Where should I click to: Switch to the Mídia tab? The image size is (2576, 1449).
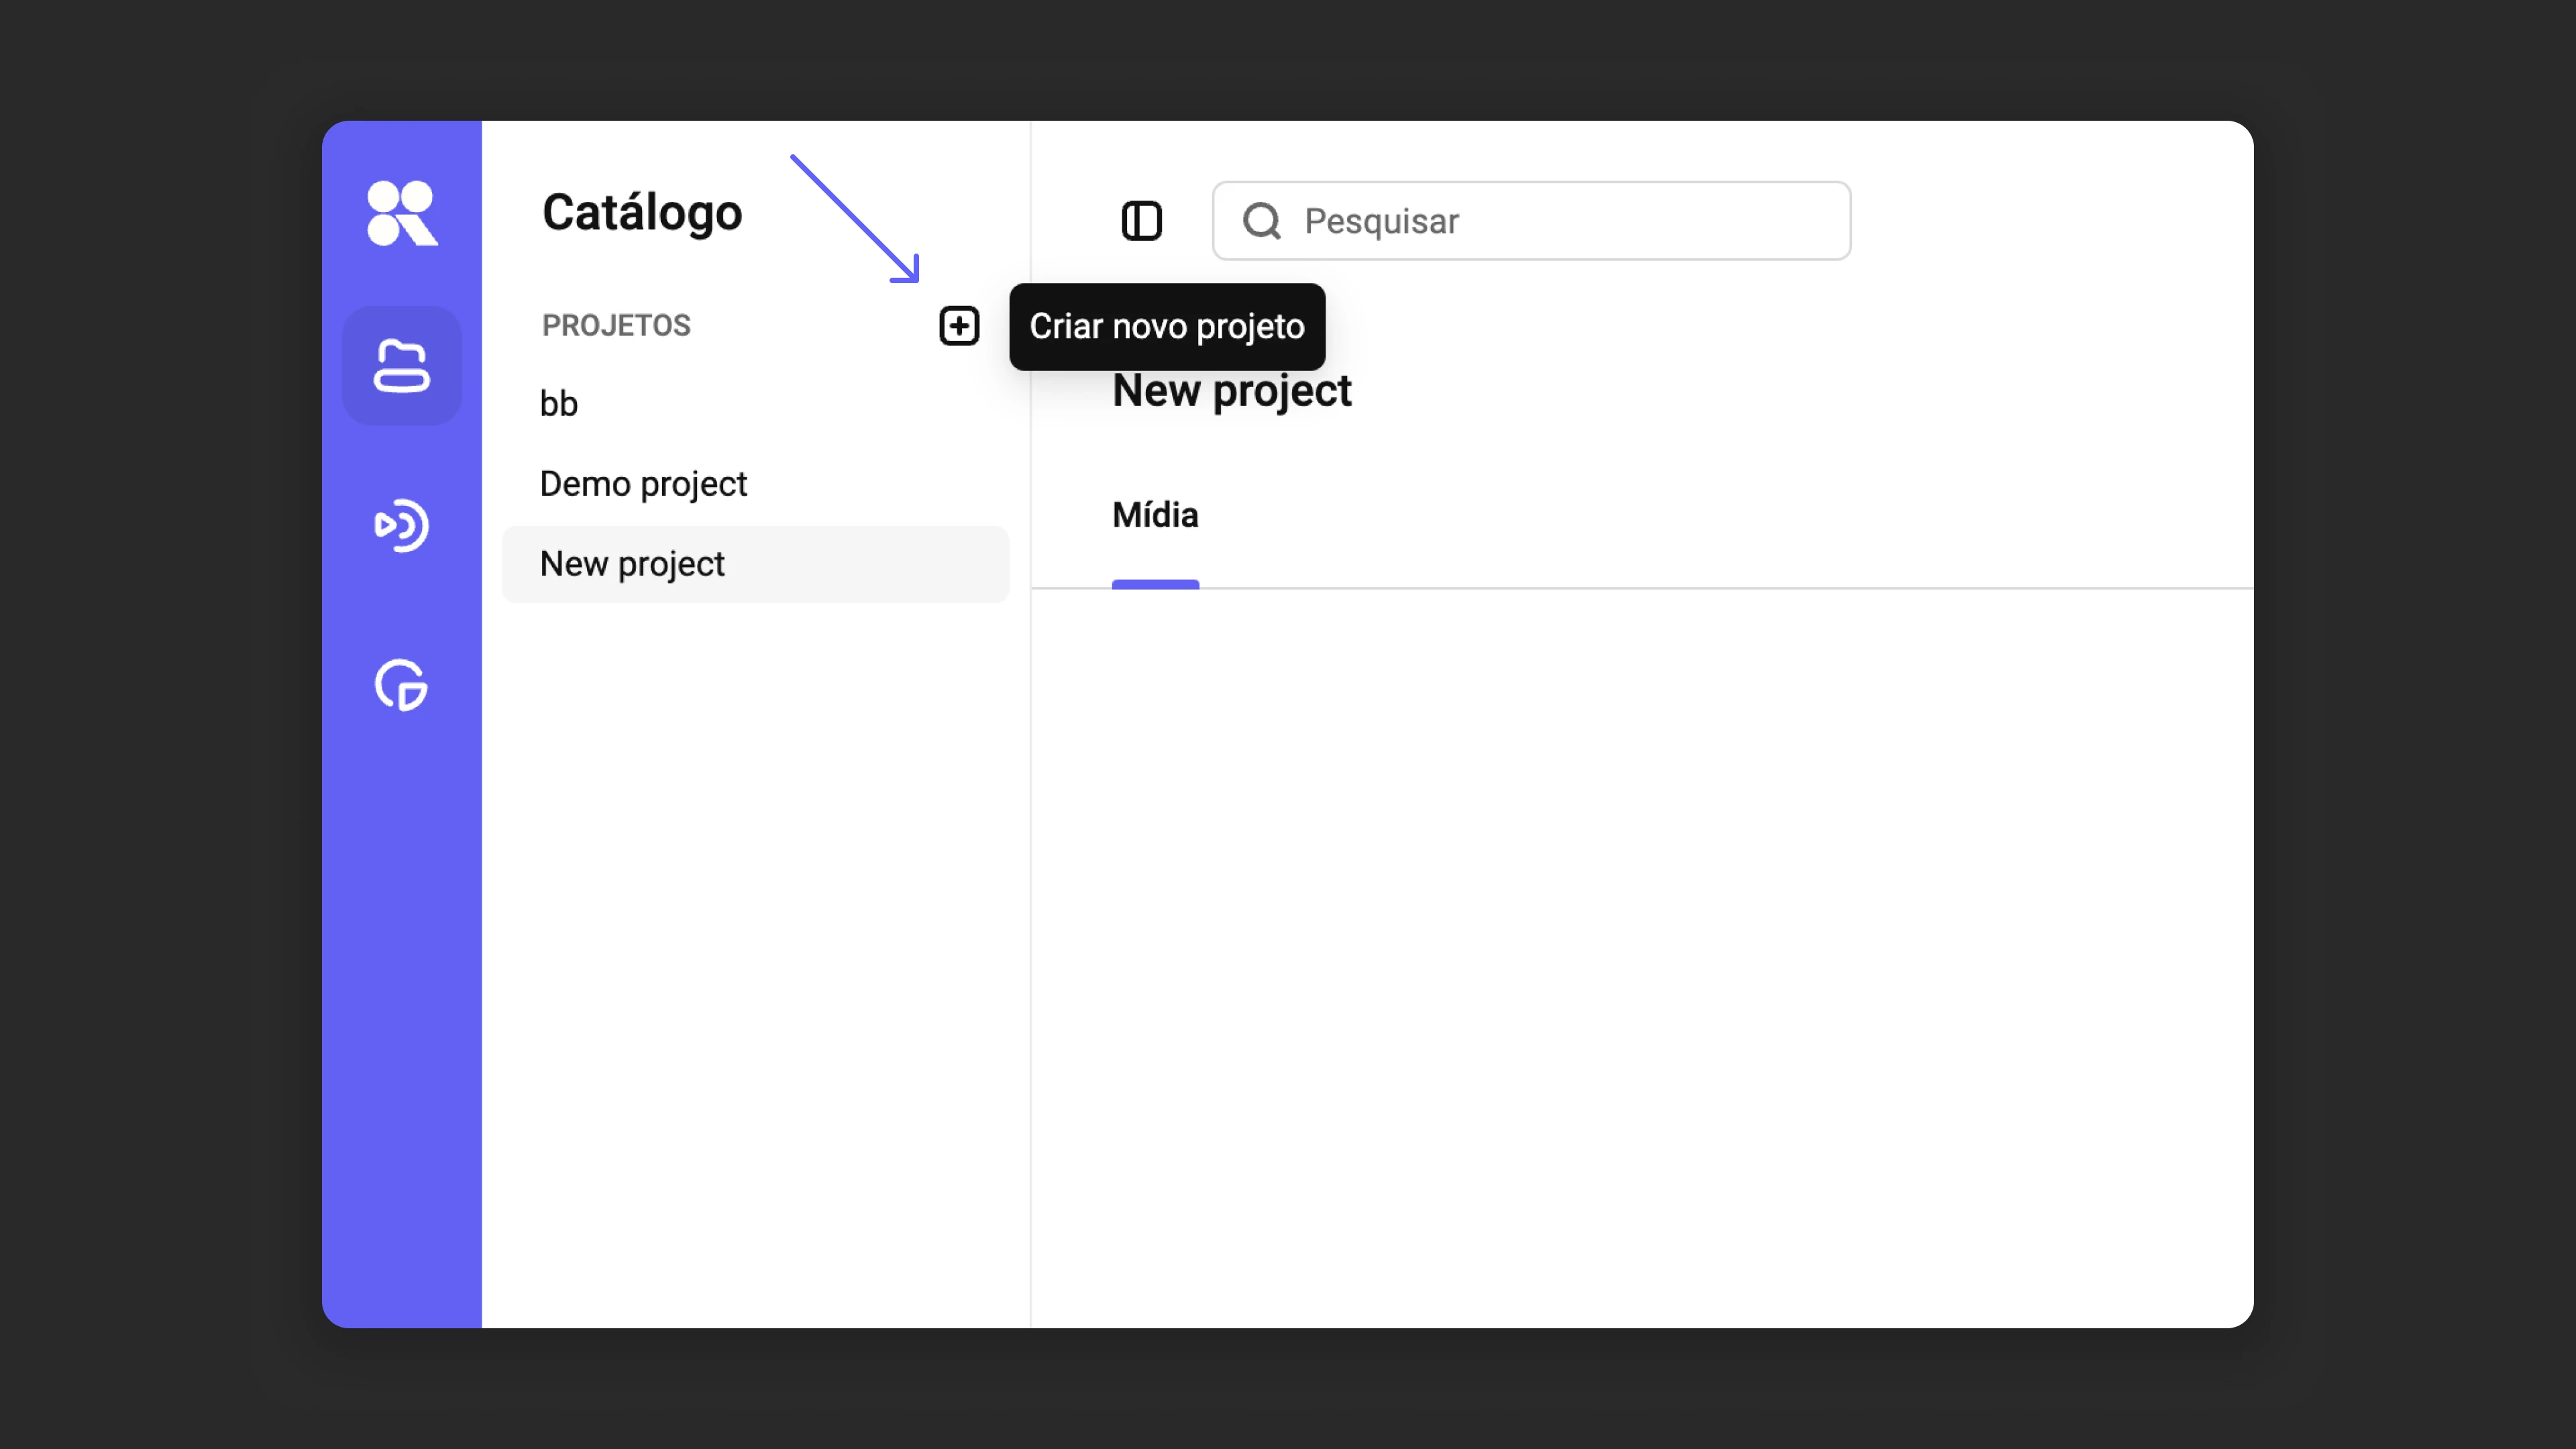1155,516
